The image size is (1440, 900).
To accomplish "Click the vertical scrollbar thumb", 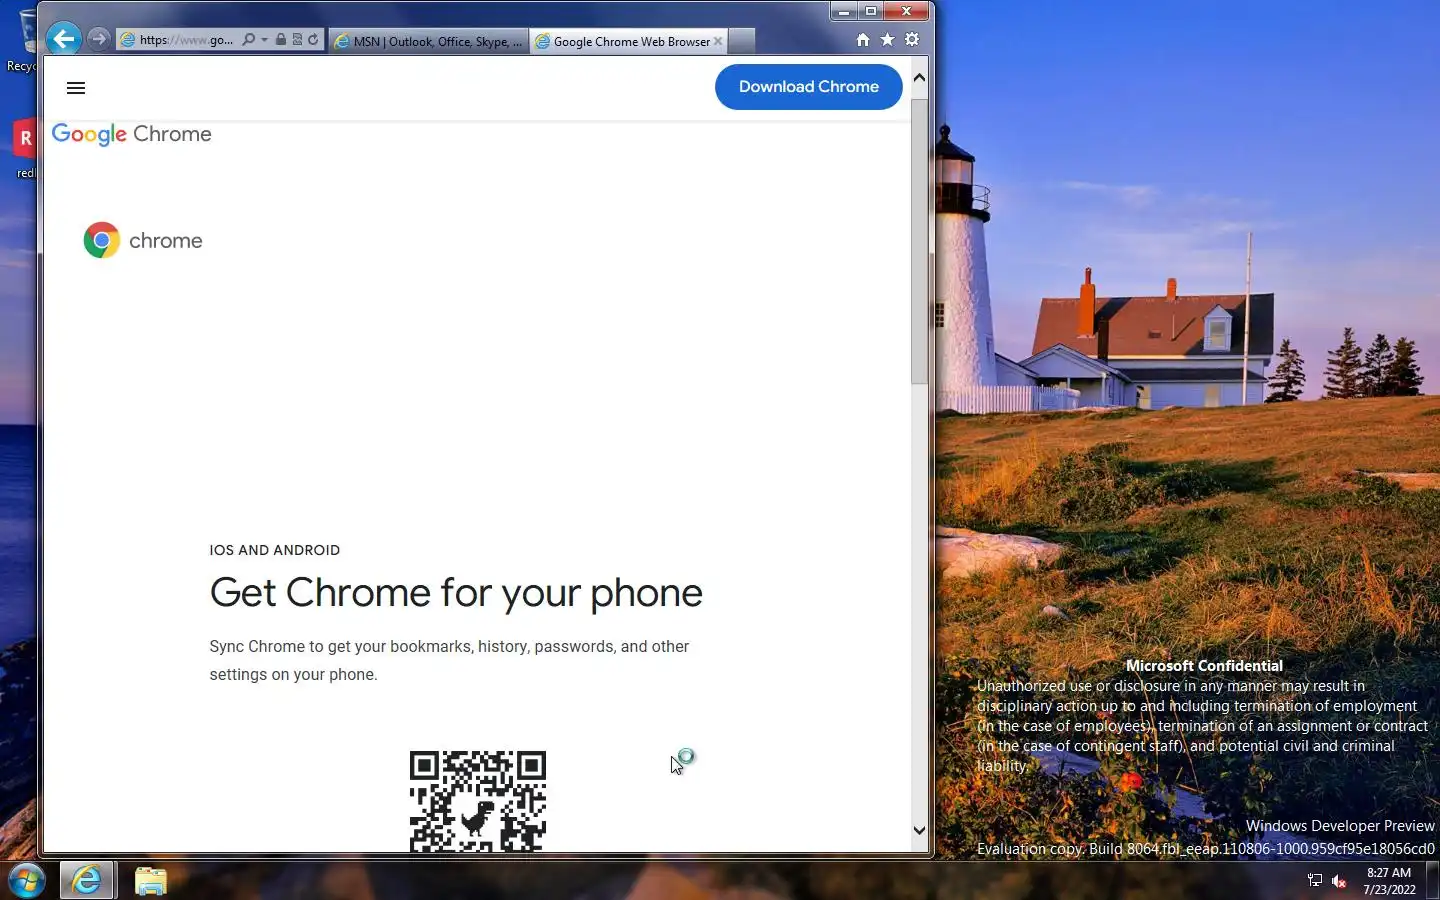I will point(919,241).
